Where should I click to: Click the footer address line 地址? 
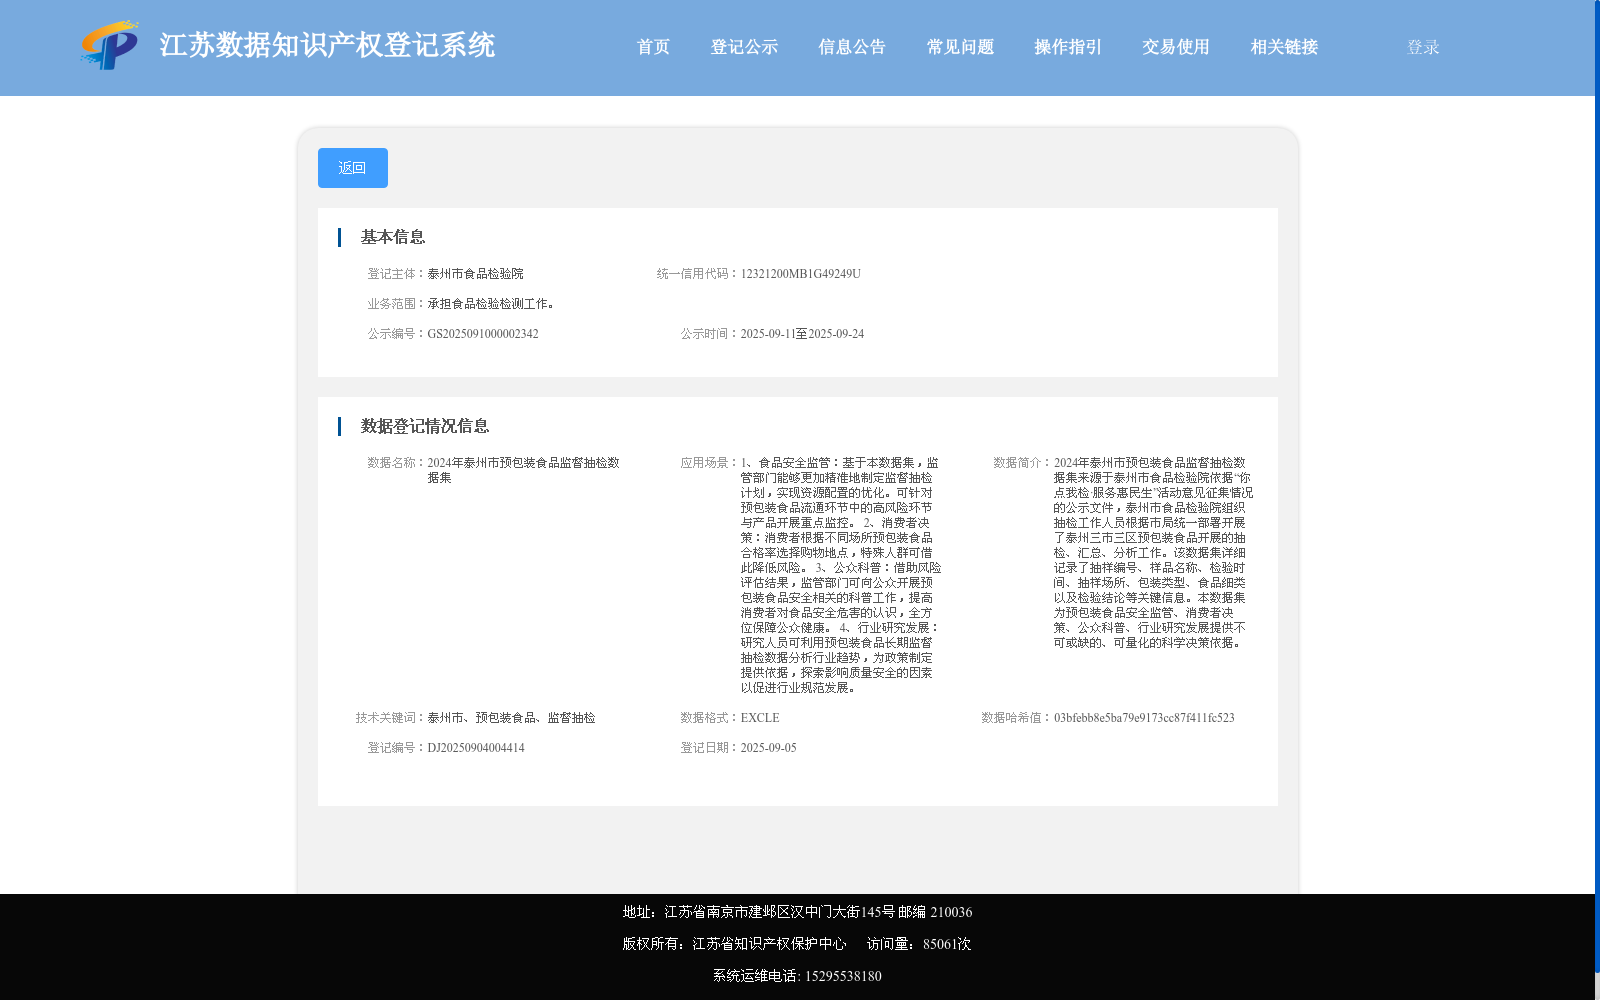click(797, 912)
